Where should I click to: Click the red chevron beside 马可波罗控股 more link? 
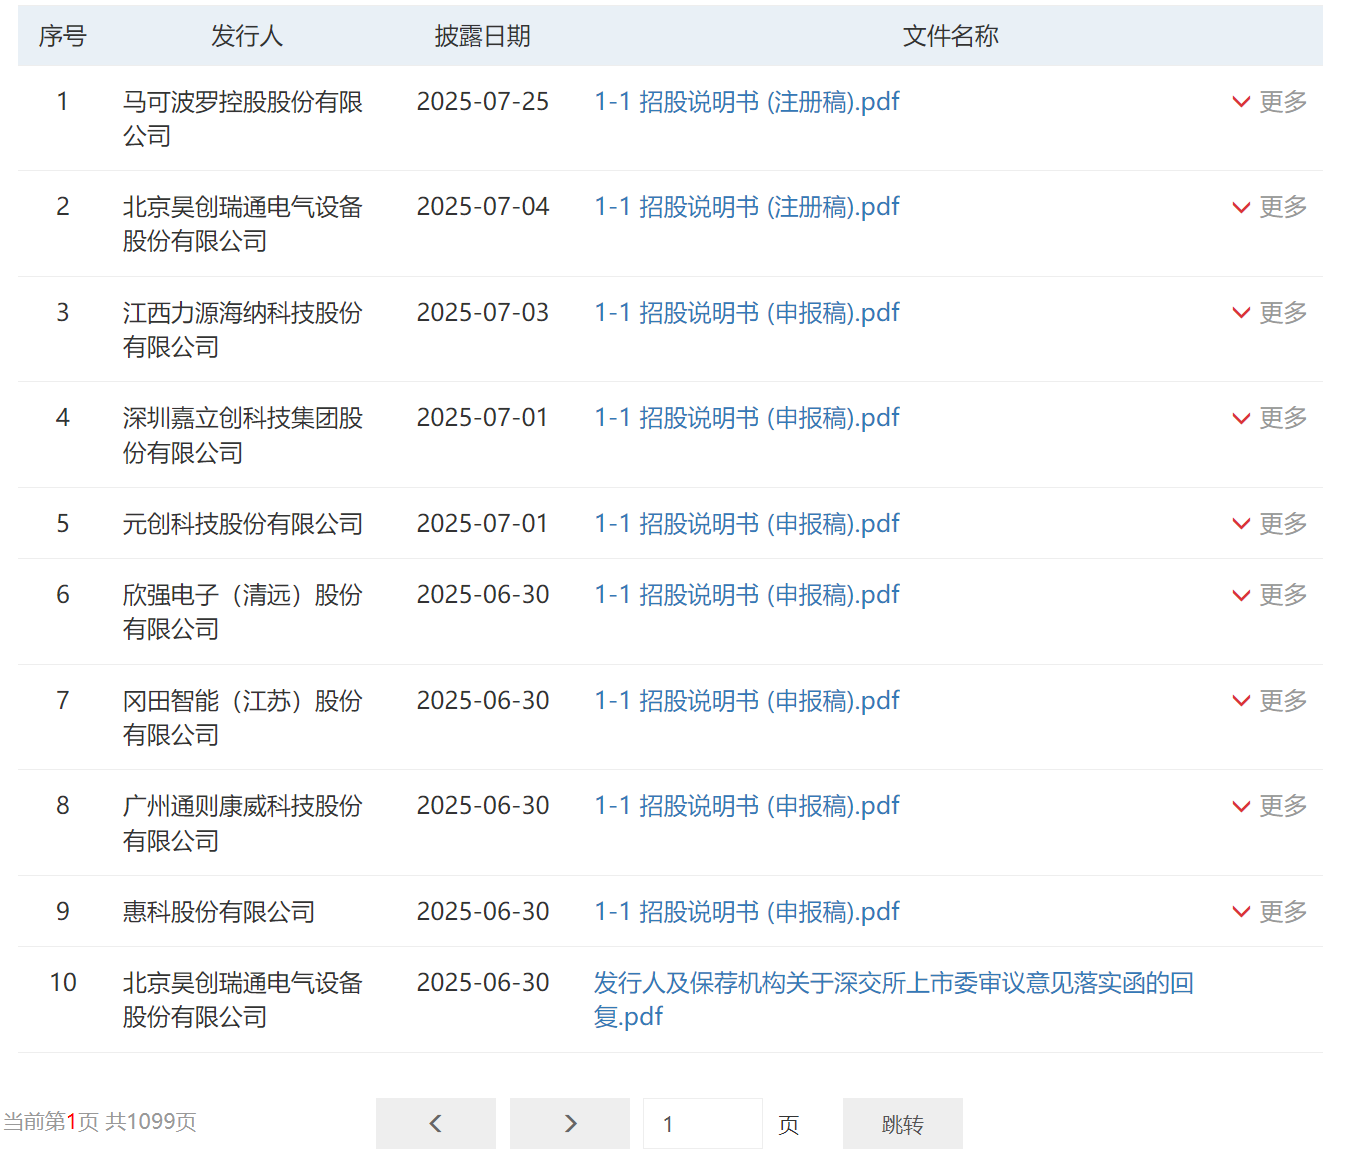[x=1240, y=101]
